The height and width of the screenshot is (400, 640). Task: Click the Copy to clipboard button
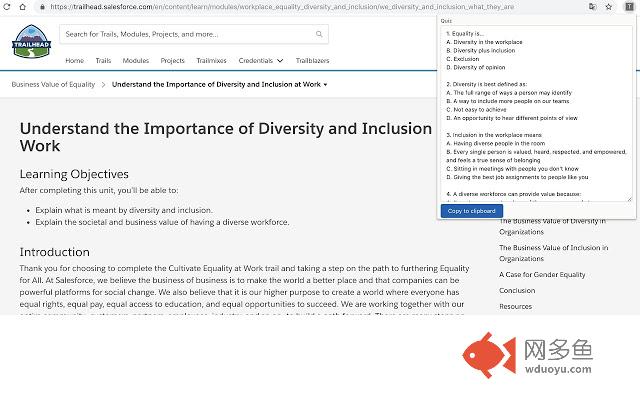coord(472,211)
